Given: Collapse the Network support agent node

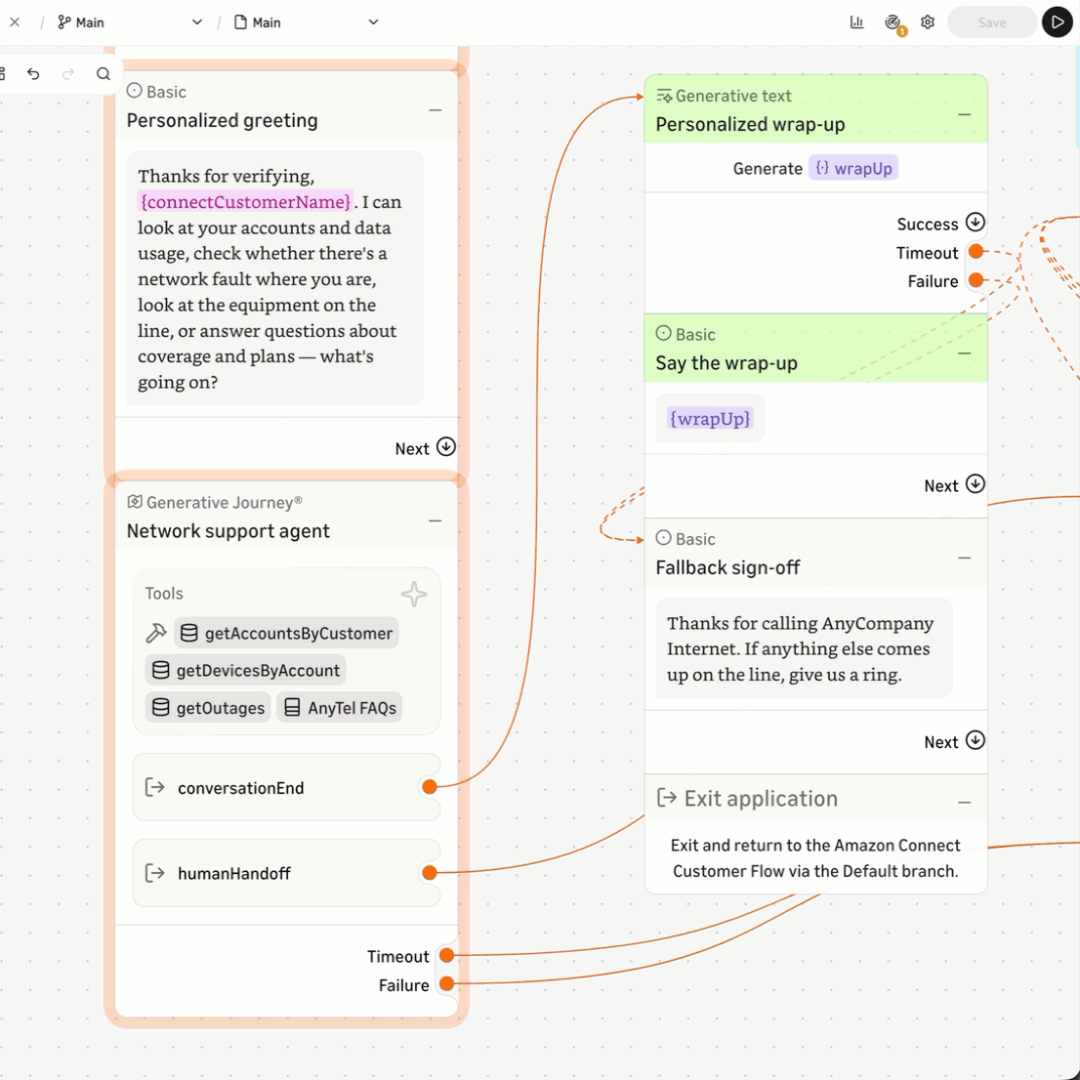Looking at the screenshot, I should pyautogui.click(x=435, y=521).
